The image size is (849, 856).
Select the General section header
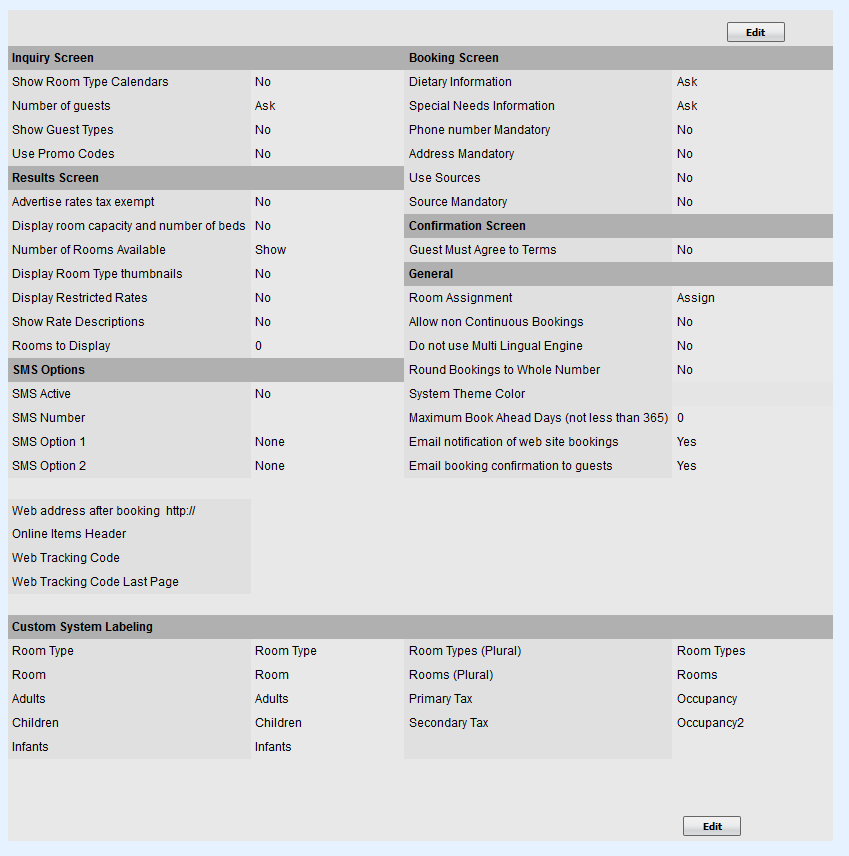pyautogui.click(x=431, y=274)
